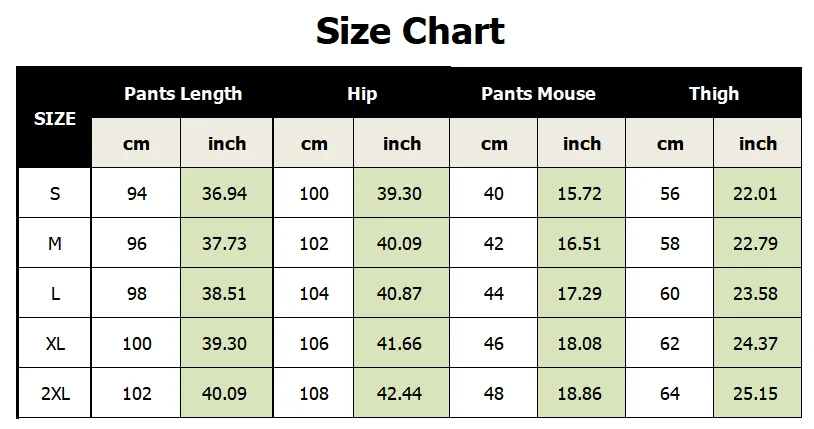Select the S size row label
The height and width of the screenshot is (429, 814).
[55, 193]
